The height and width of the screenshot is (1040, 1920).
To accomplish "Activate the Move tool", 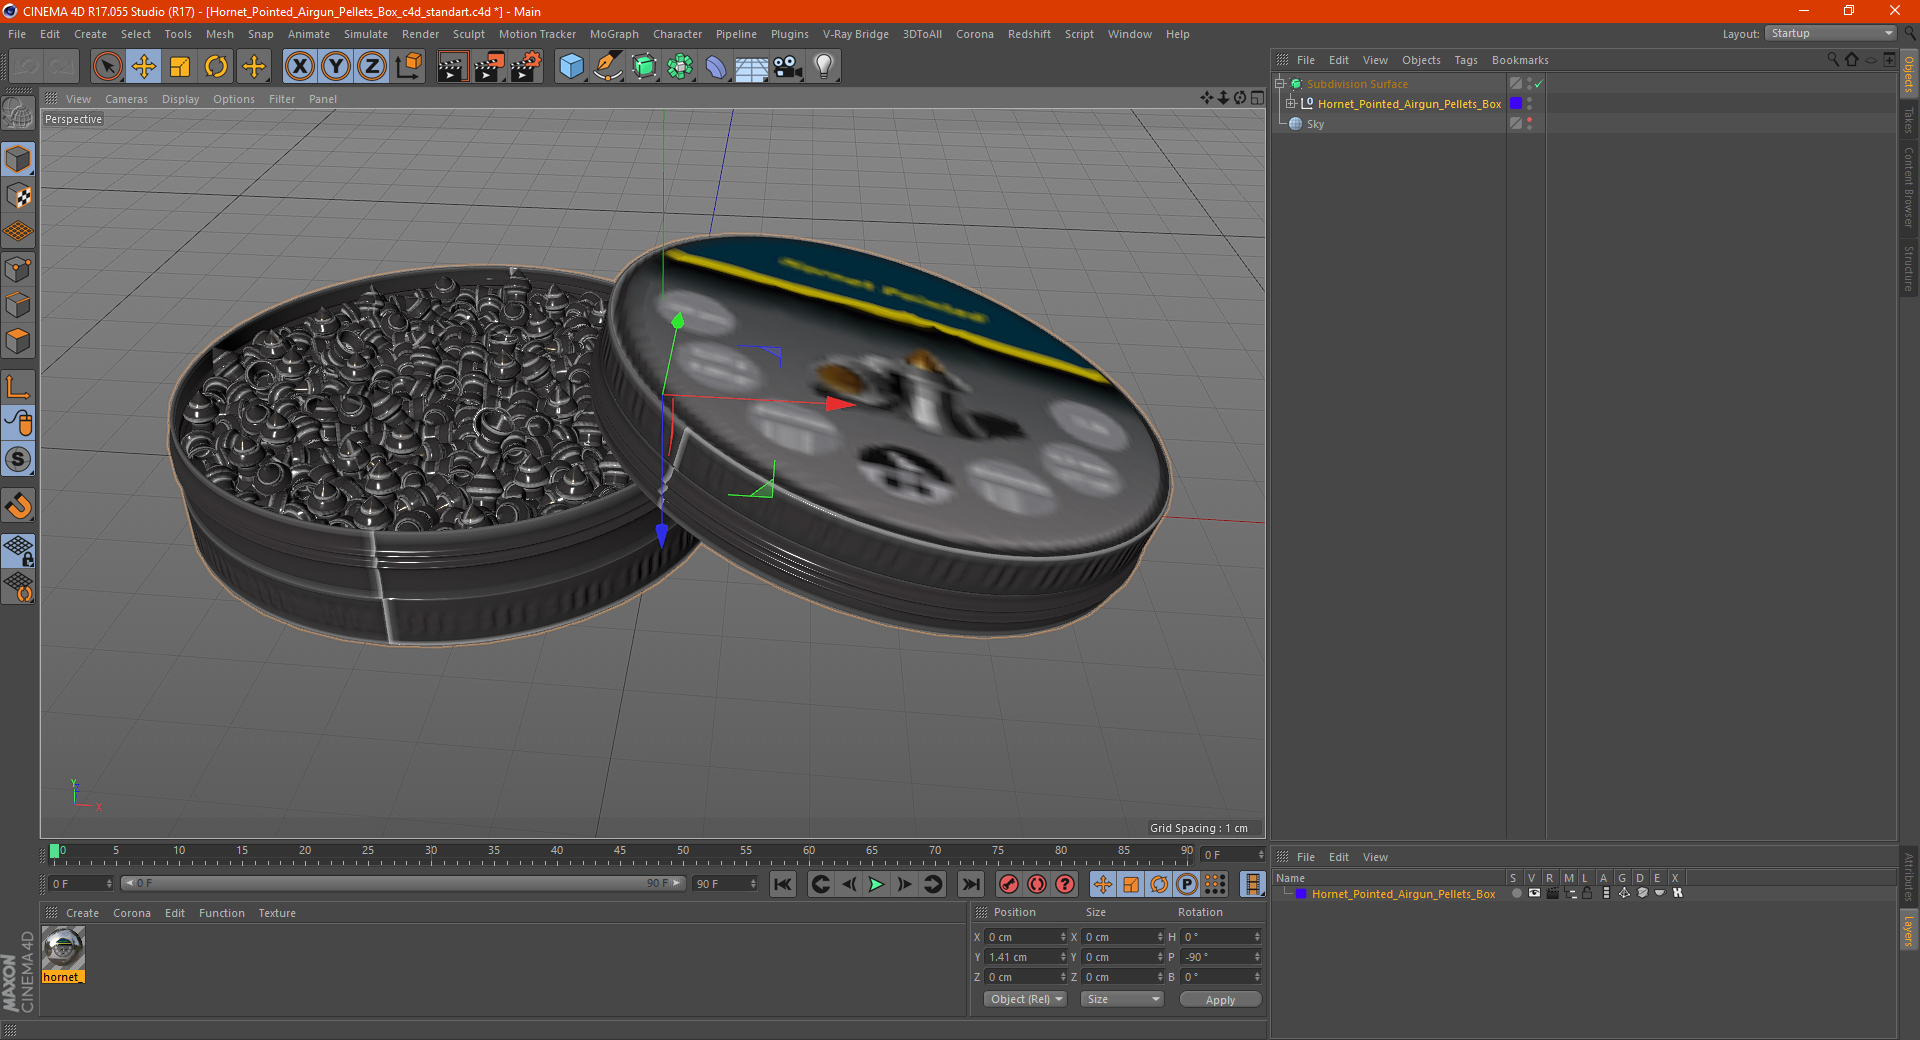I will (x=144, y=67).
